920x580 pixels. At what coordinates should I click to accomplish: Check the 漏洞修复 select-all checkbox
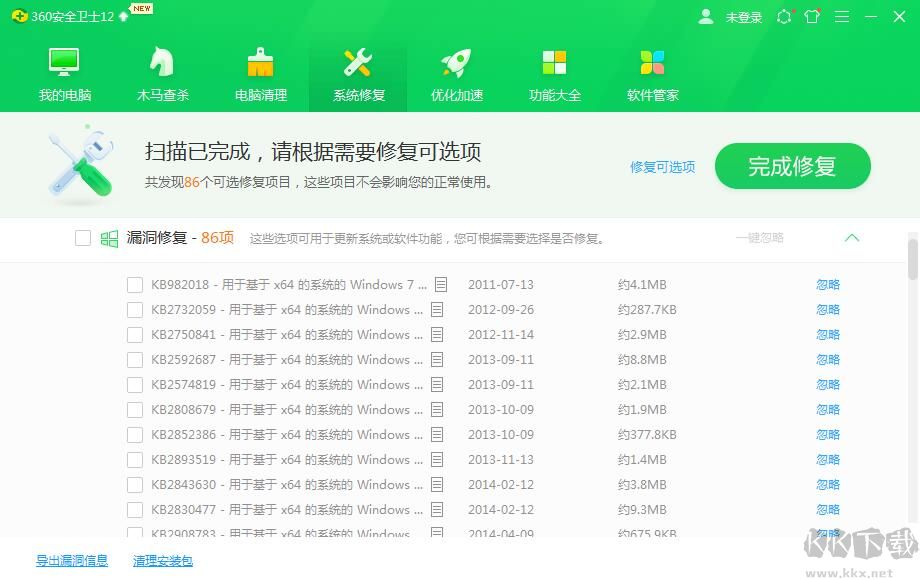(83, 238)
